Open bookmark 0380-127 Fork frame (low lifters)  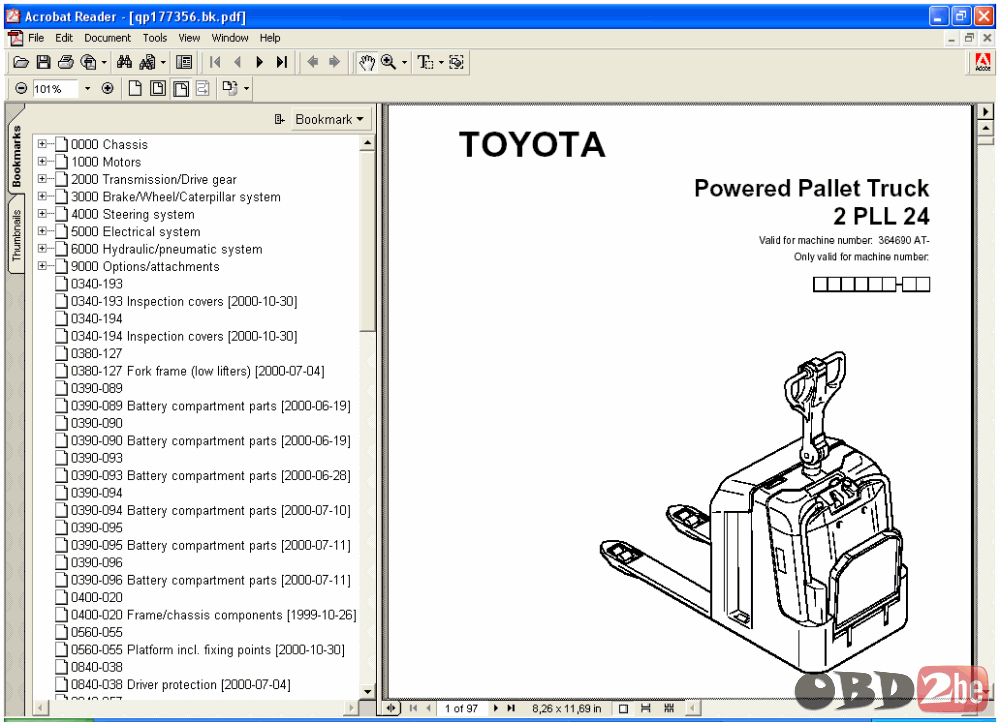[x=197, y=371]
